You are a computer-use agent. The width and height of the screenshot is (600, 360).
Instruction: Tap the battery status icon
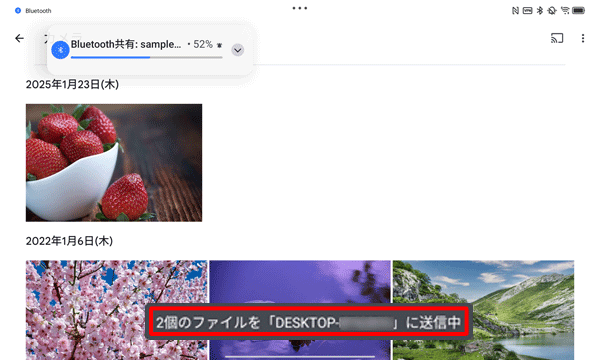pyautogui.click(x=578, y=11)
